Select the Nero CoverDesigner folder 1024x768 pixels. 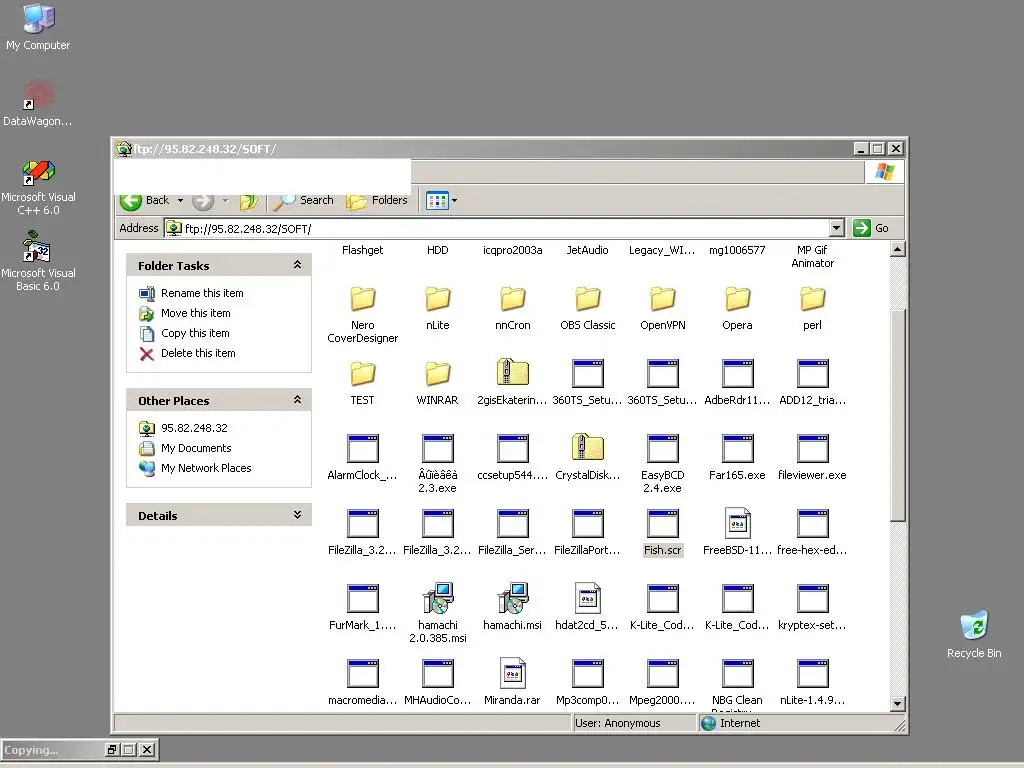point(362,314)
